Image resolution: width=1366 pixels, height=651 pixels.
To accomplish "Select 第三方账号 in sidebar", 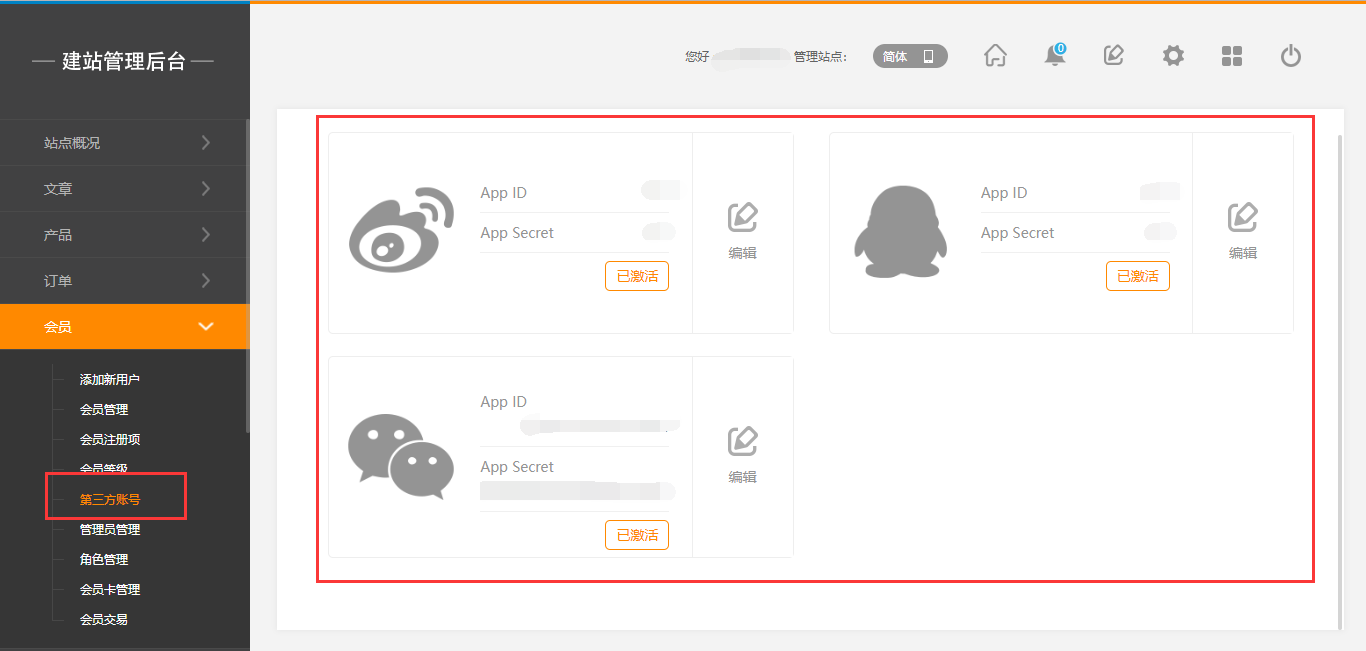I will pos(110,500).
